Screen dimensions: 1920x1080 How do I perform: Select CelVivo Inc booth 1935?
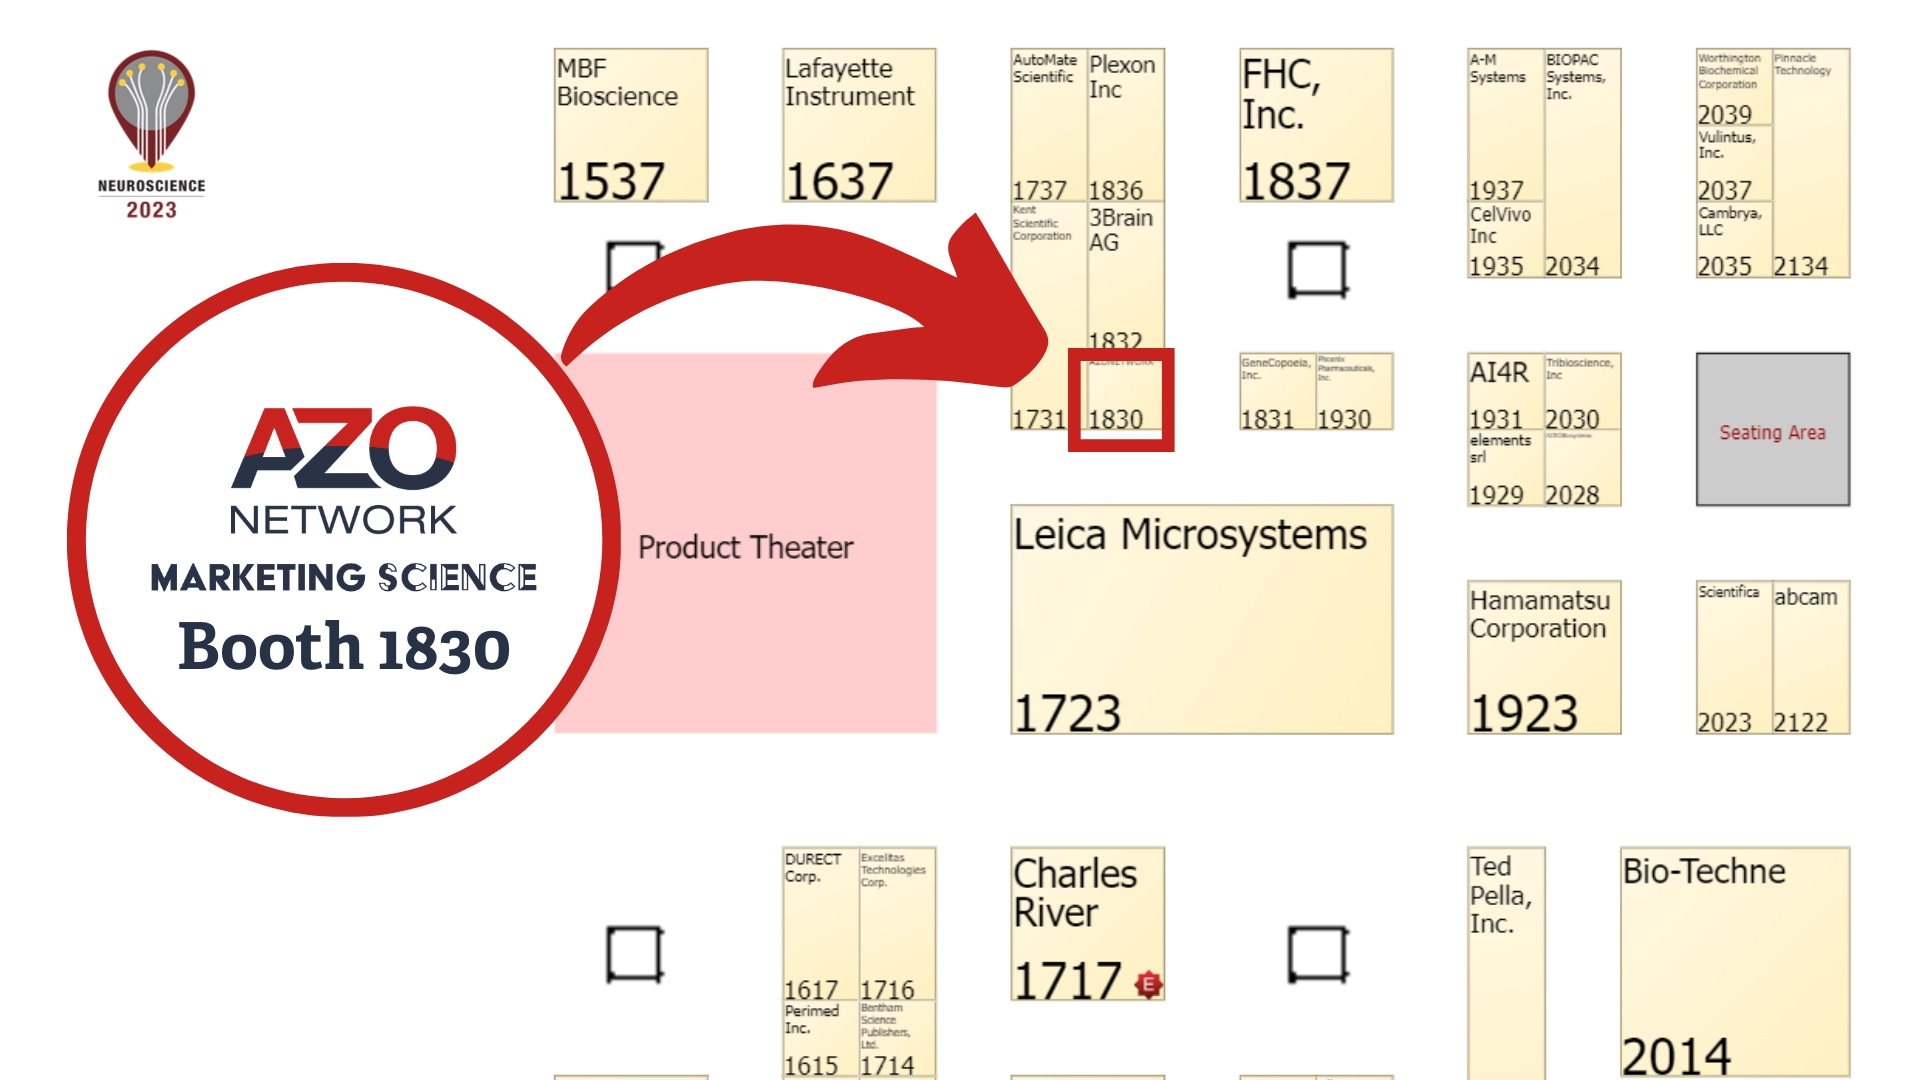click(x=1505, y=240)
